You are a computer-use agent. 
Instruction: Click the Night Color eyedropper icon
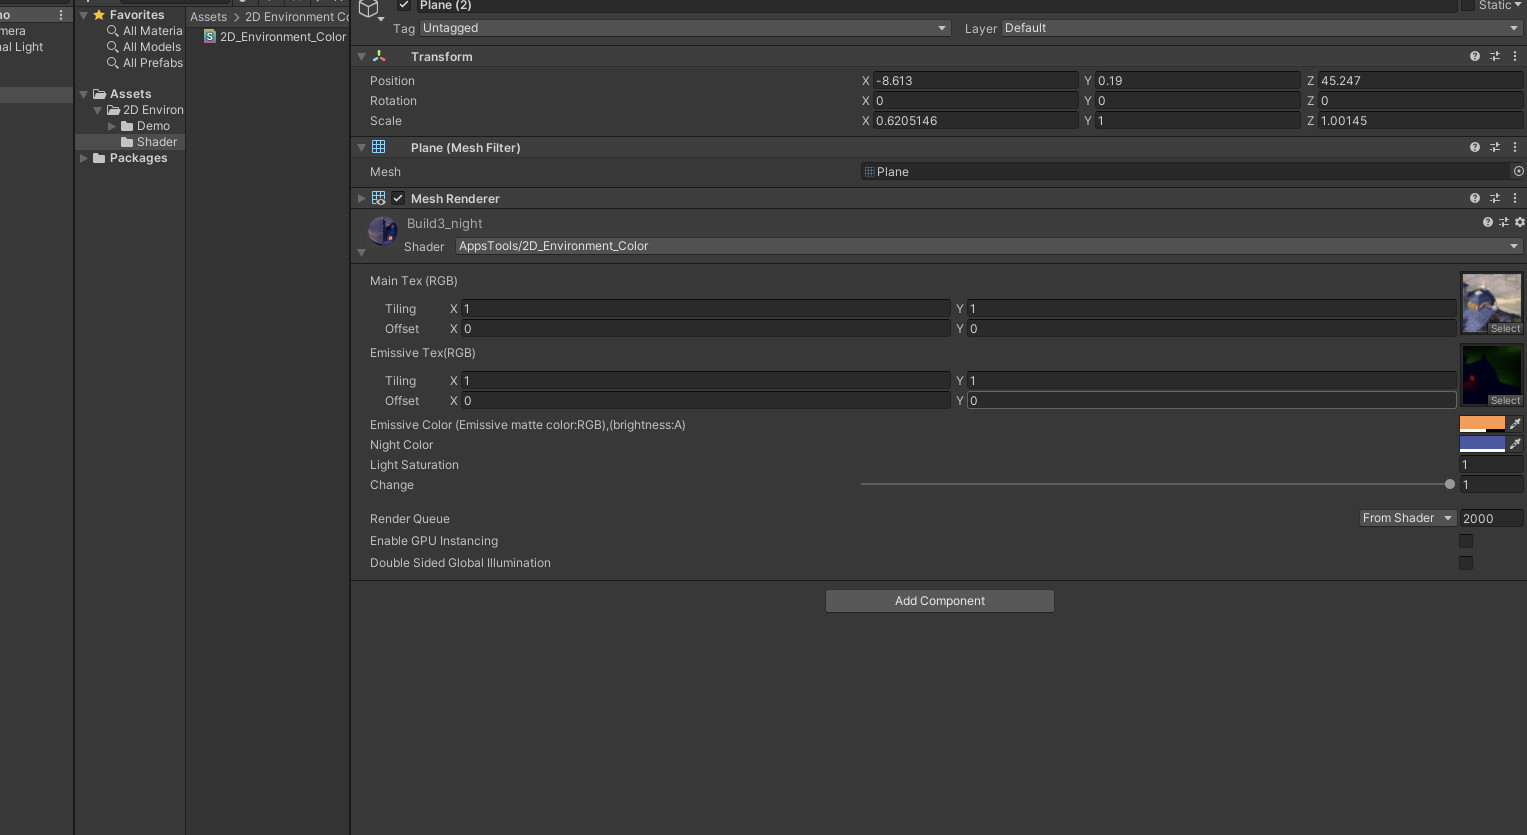click(1516, 444)
